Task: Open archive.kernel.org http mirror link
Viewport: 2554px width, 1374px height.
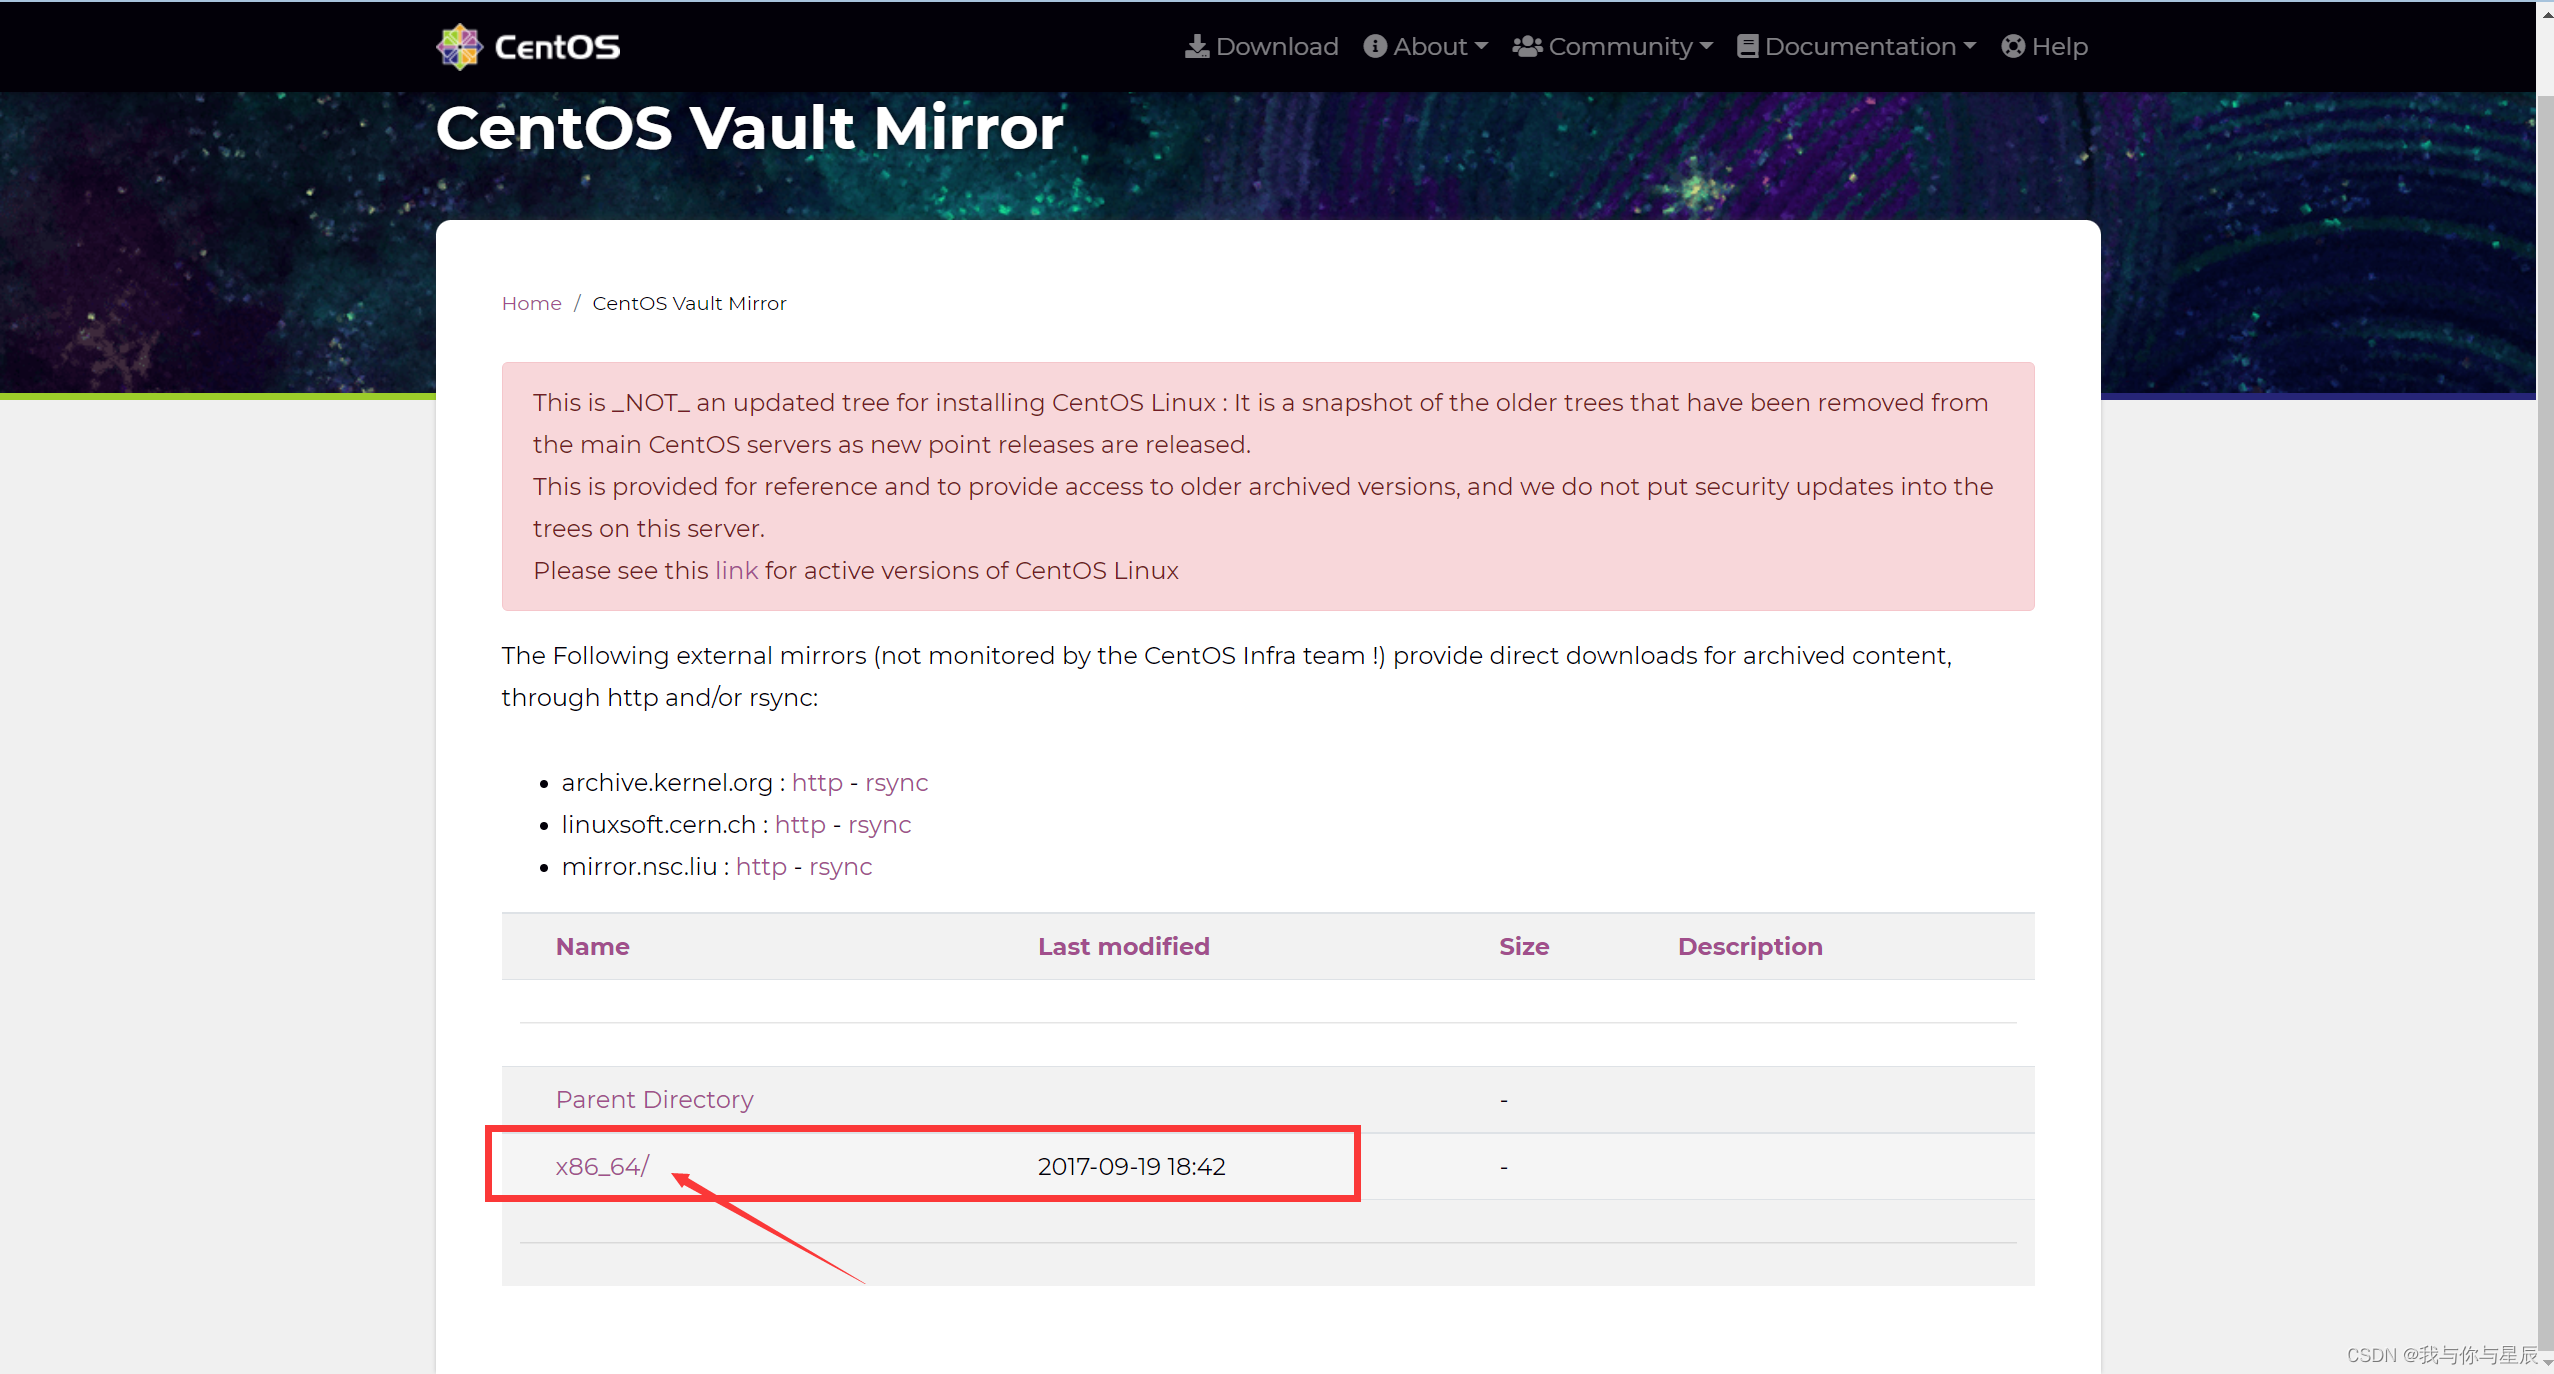Action: pos(816,782)
